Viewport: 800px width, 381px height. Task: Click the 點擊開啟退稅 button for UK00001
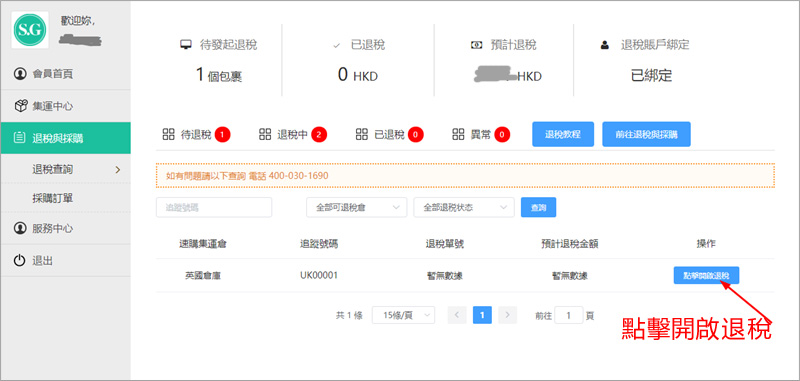[x=706, y=275]
